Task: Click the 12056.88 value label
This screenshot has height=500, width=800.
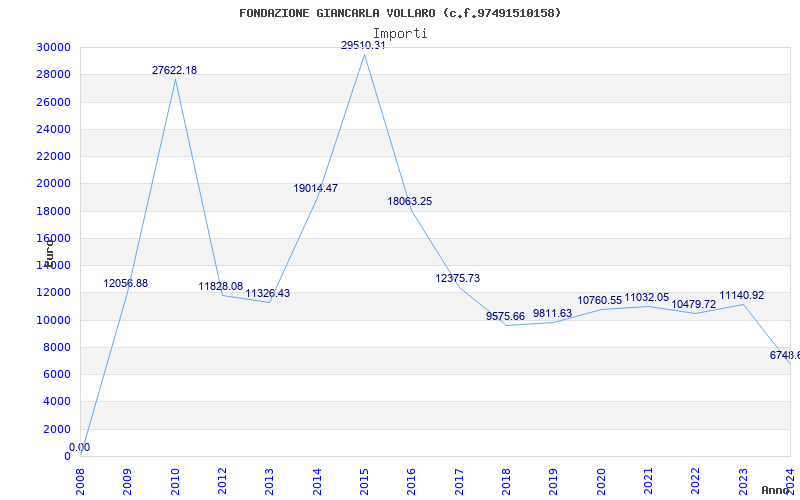Action: tap(126, 284)
